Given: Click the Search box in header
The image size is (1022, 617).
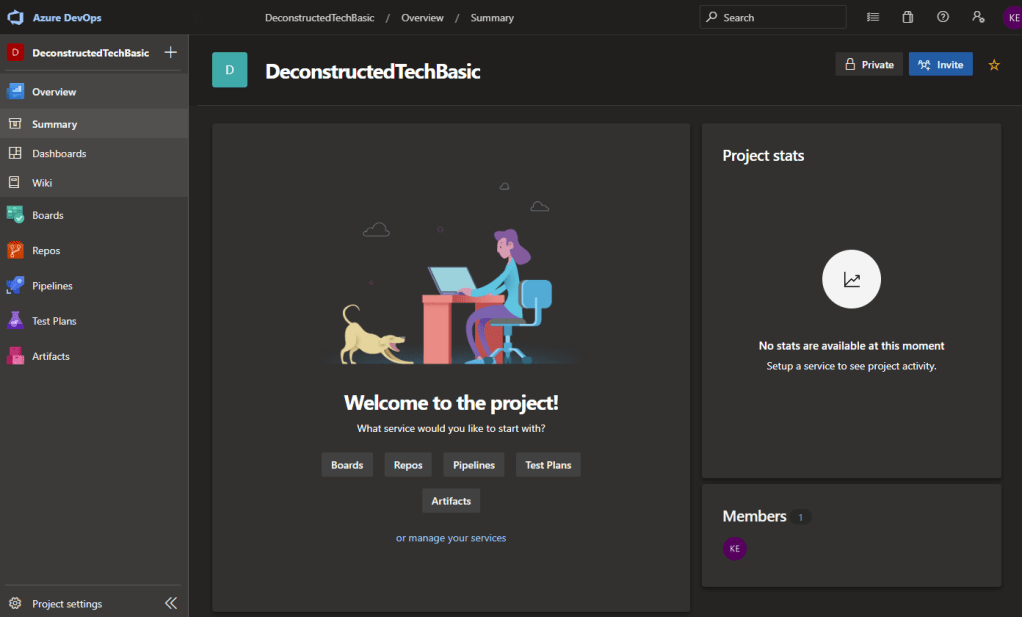Looking at the screenshot, I should point(772,18).
